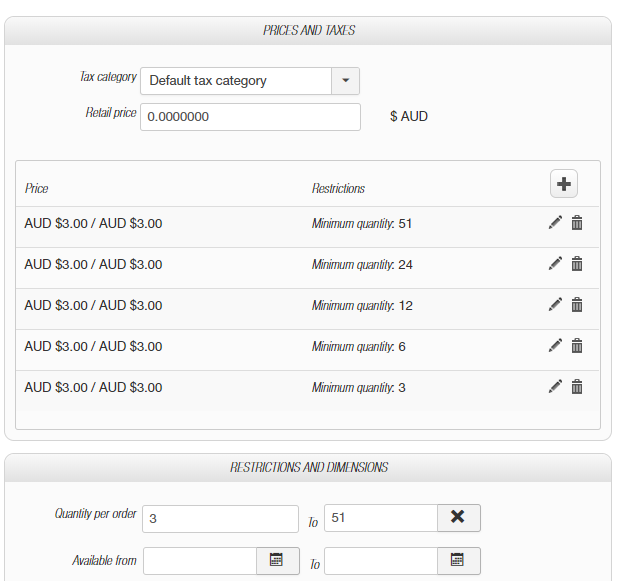Delete the price with minimum quantity 3
Image resolution: width=618 pixels, height=581 pixels.
tap(577, 387)
